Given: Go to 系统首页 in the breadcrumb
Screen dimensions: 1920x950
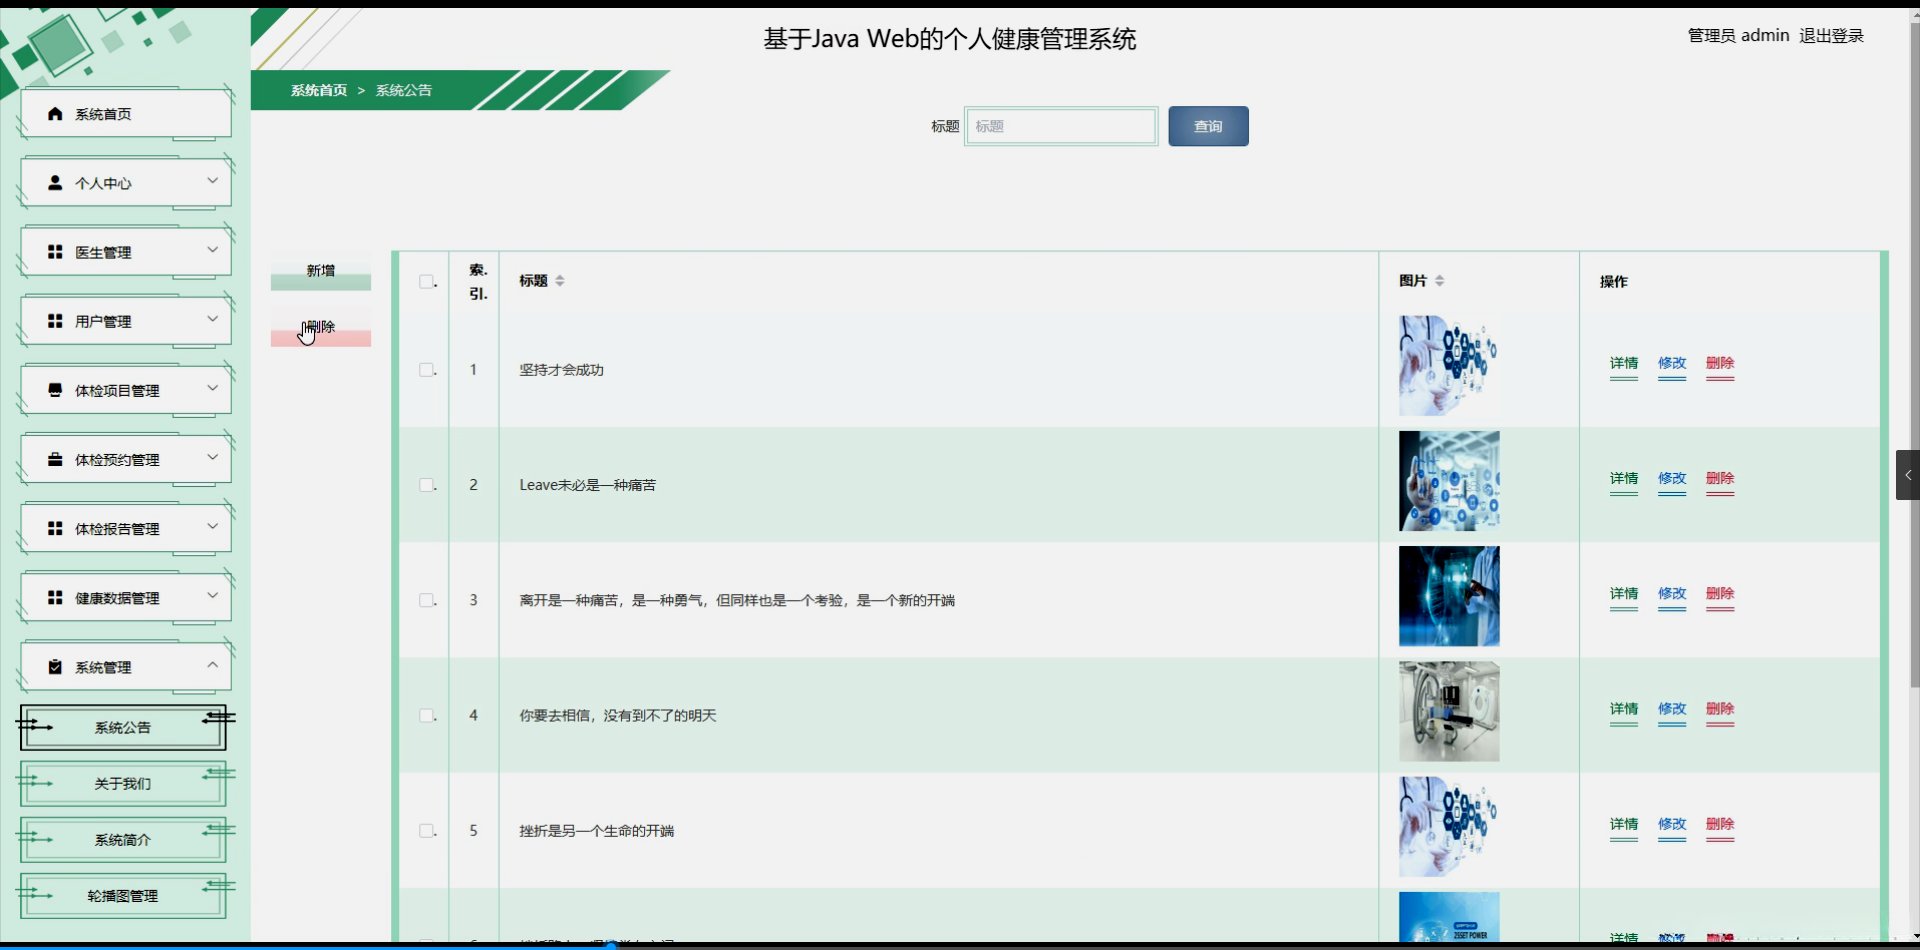Looking at the screenshot, I should [x=319, y=90].
